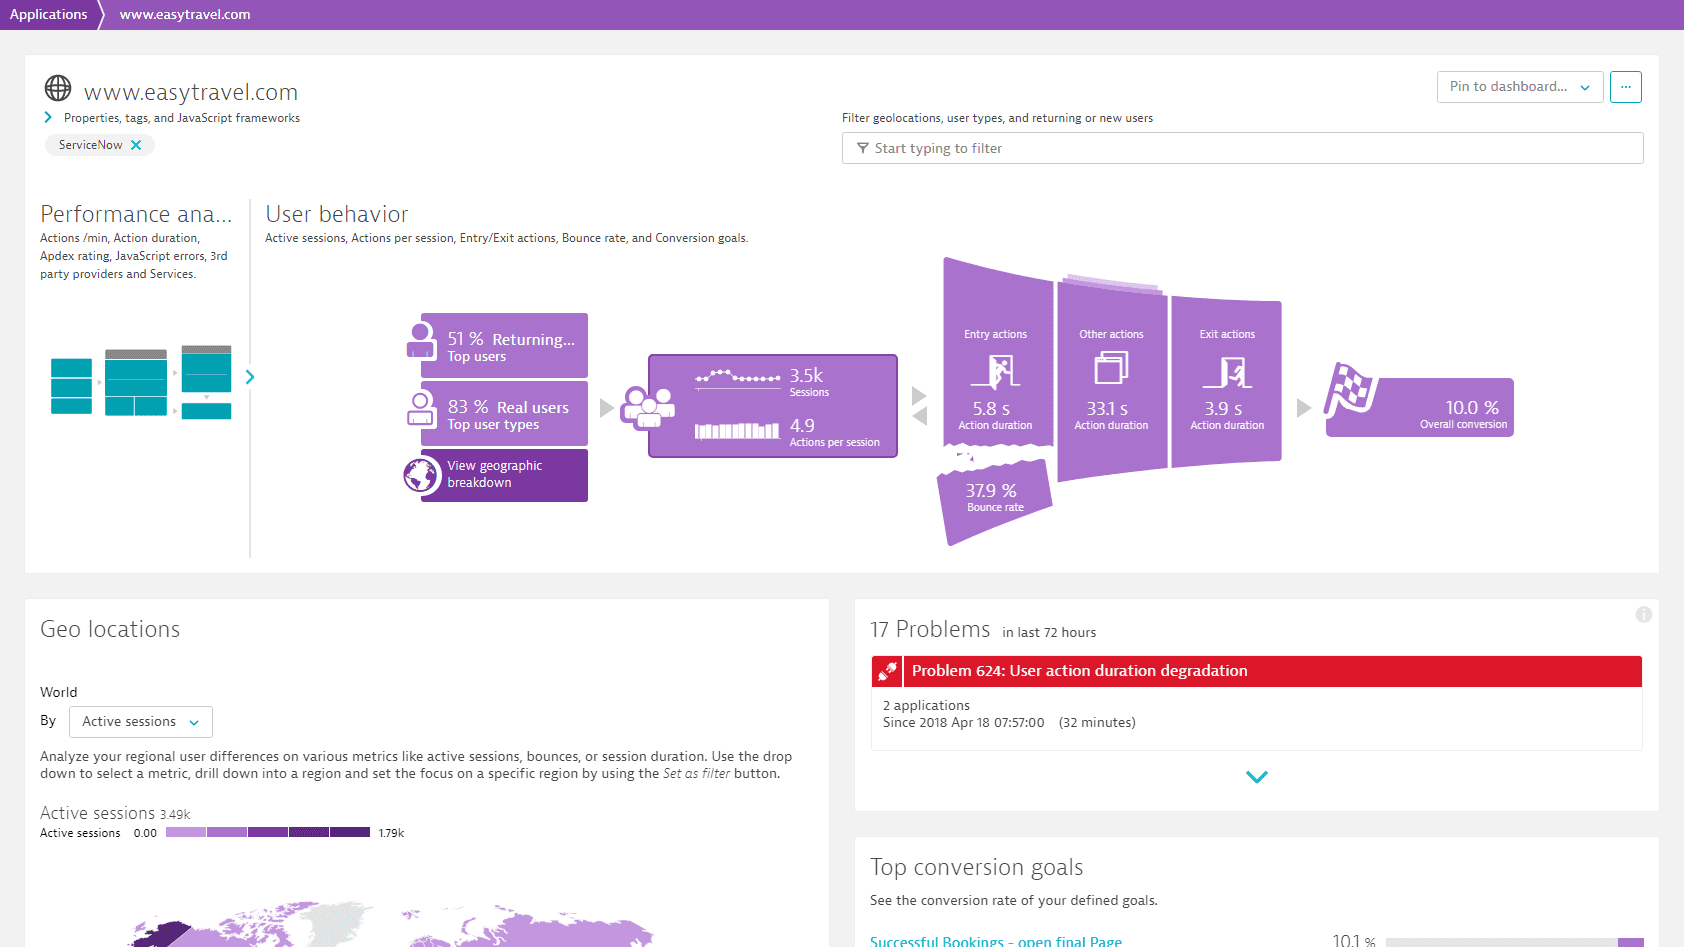This screenshot has height=947, width=1684.
Task: Open the 51 % Returning top users tile
Action: pyautogui.click(x=504, y=346)
